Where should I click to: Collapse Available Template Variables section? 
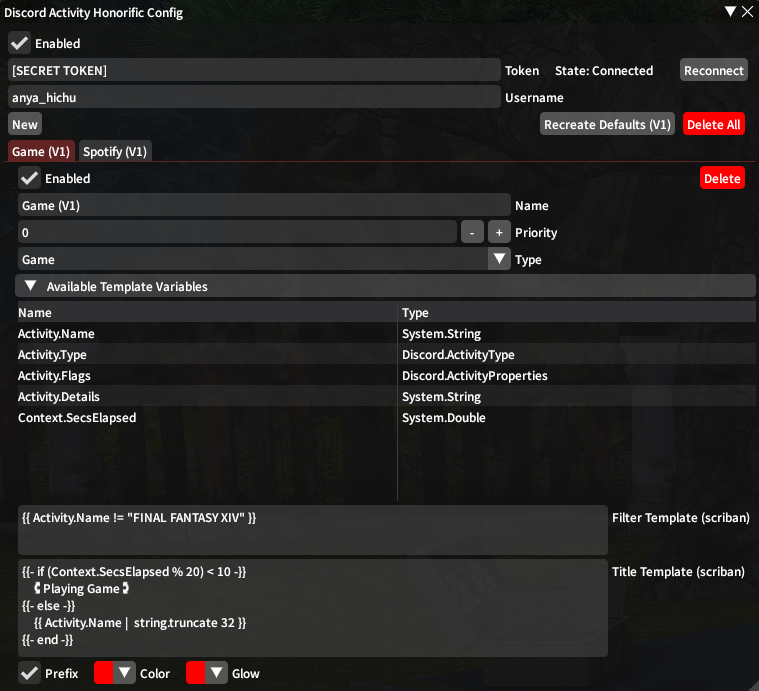coord(31,286)
